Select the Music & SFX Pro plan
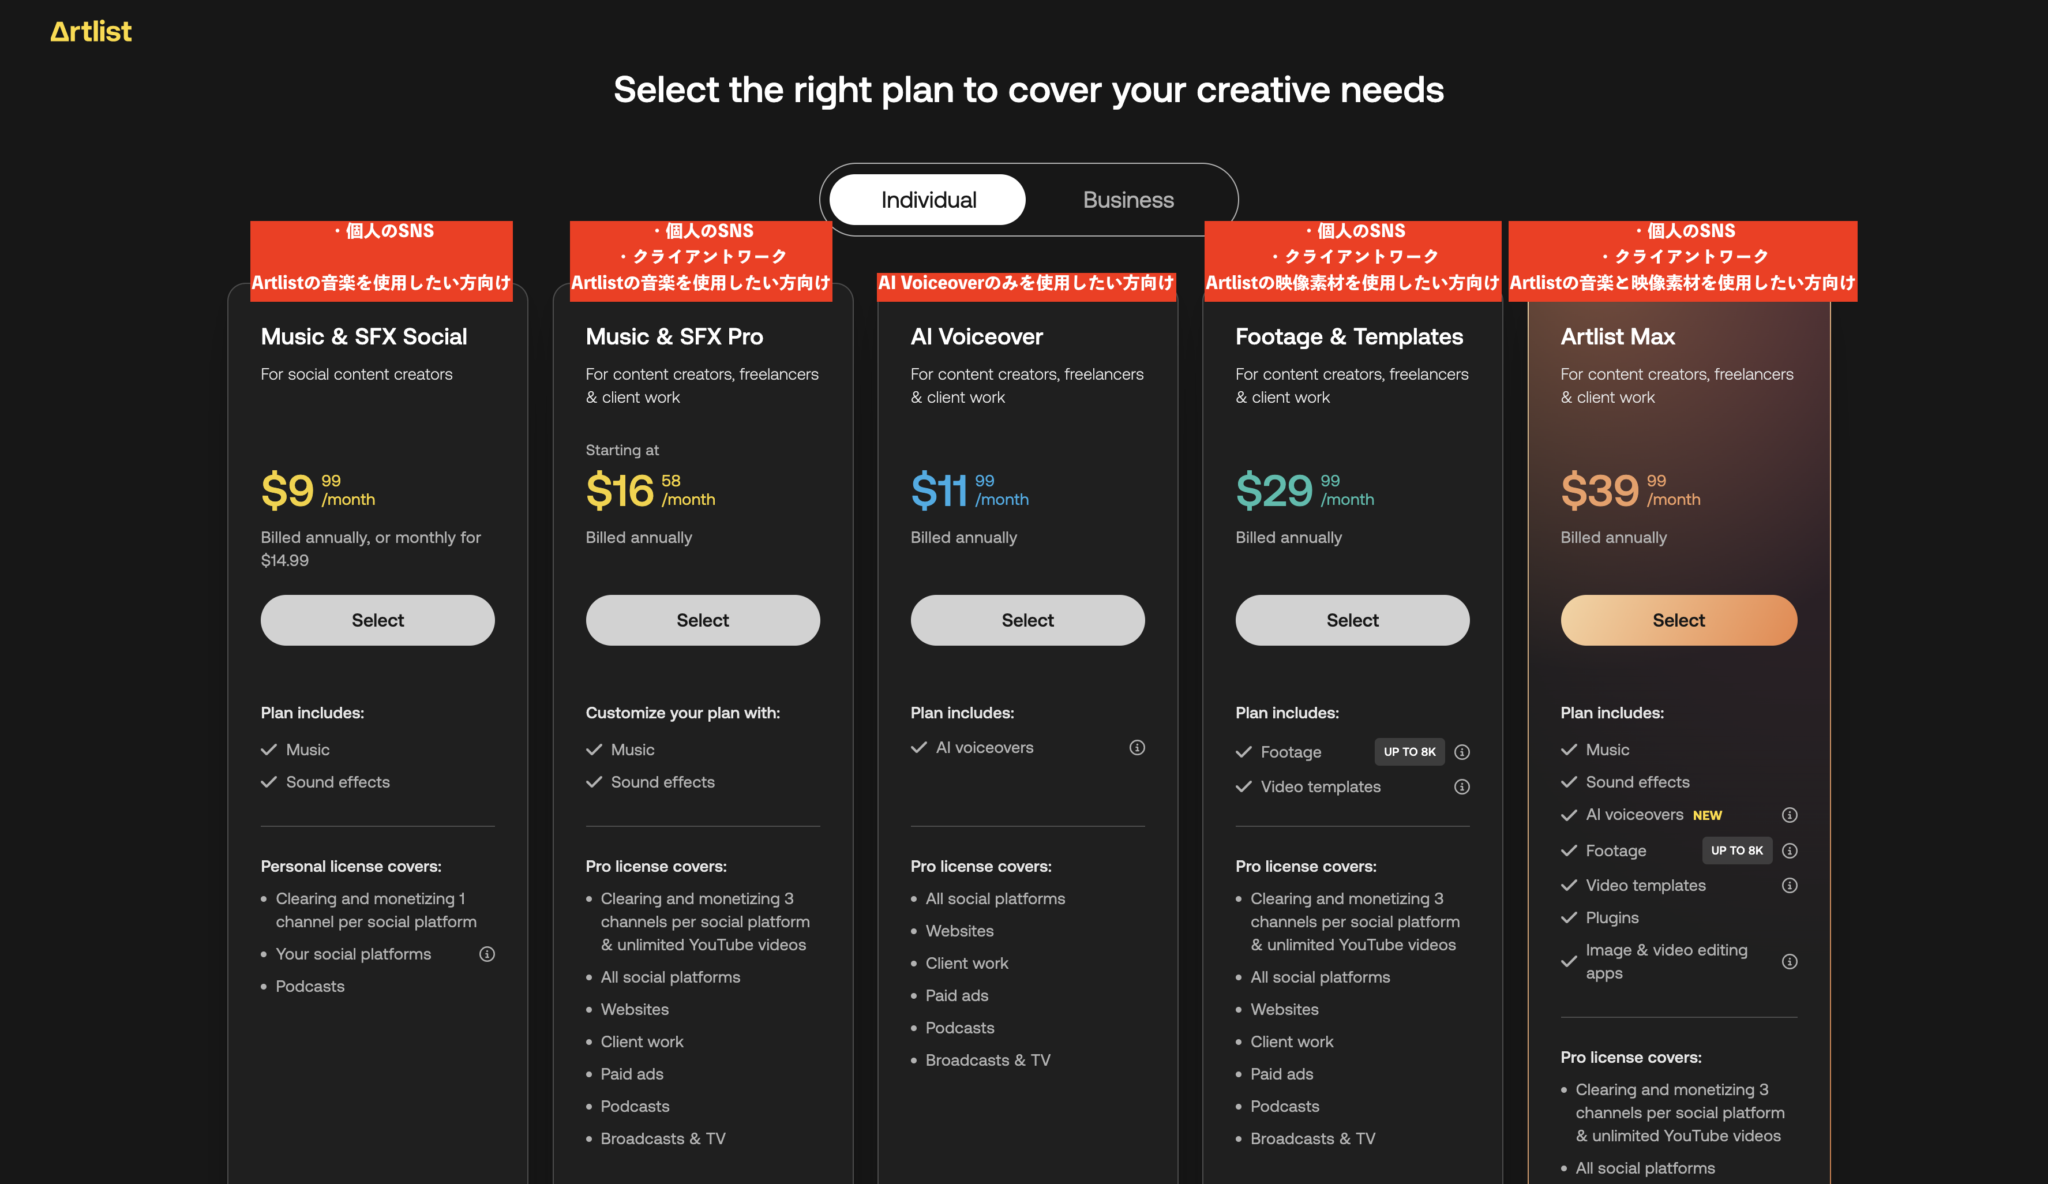 coord(703,620)
